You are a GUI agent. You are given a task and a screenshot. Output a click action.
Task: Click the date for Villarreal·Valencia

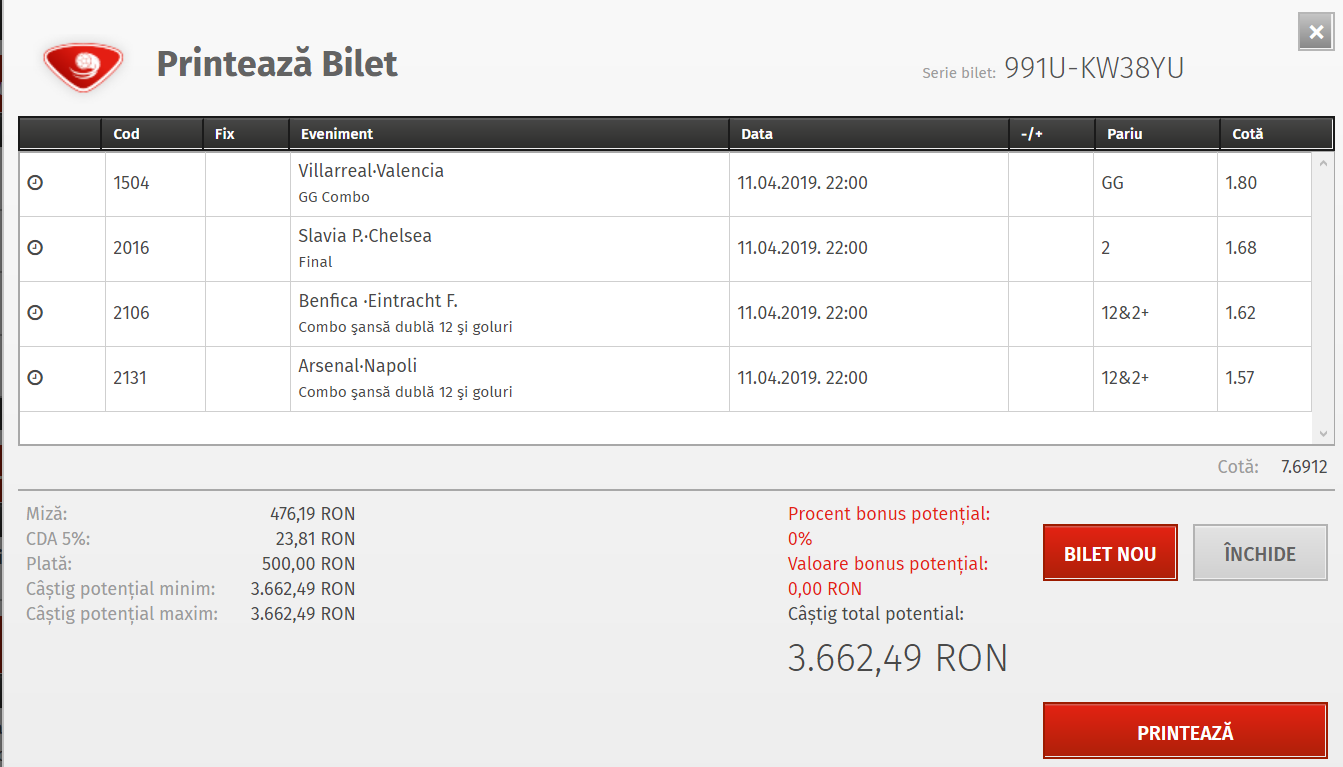802,183
